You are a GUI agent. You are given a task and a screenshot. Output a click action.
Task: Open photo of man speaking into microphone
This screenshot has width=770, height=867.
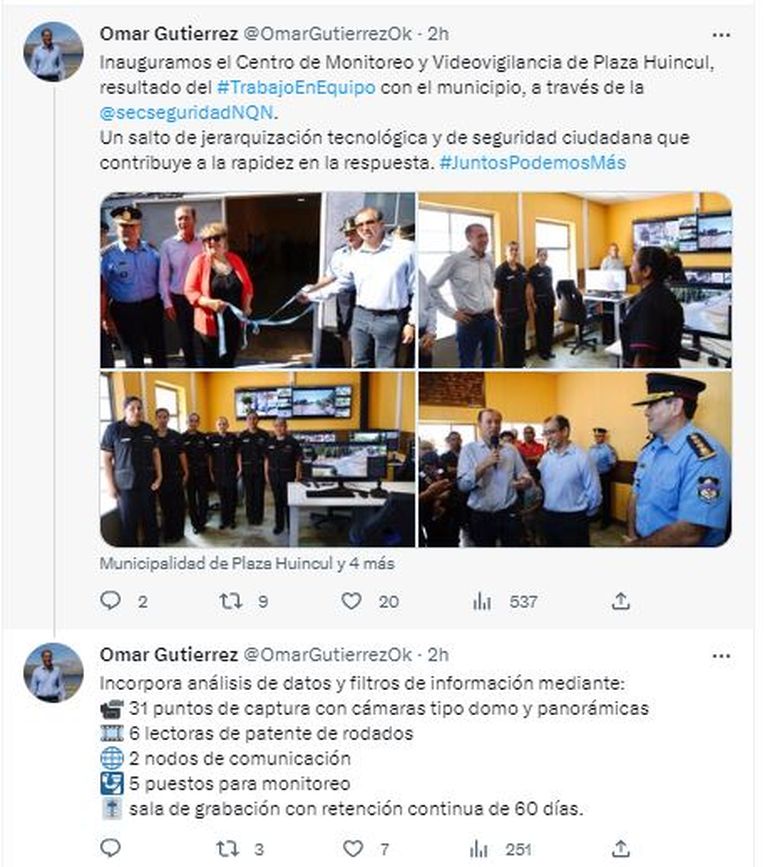(x=575, y=459)
